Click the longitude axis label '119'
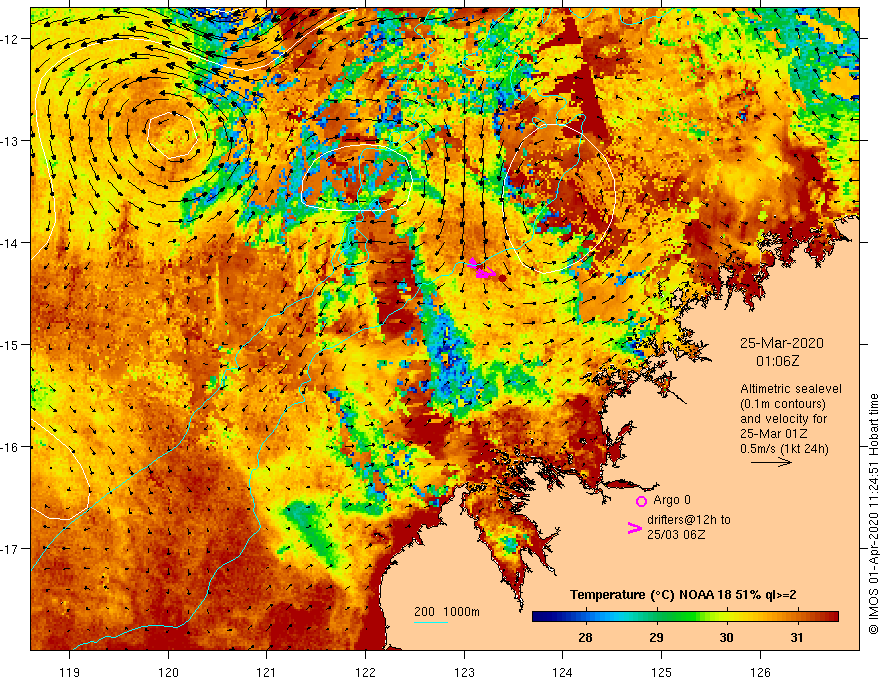 [70, 672]
